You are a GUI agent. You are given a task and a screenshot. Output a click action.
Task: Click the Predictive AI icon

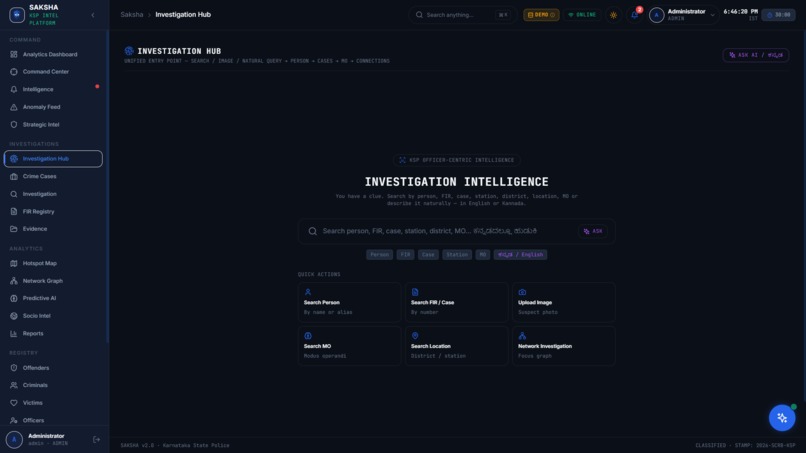click(x=14, y=298)
